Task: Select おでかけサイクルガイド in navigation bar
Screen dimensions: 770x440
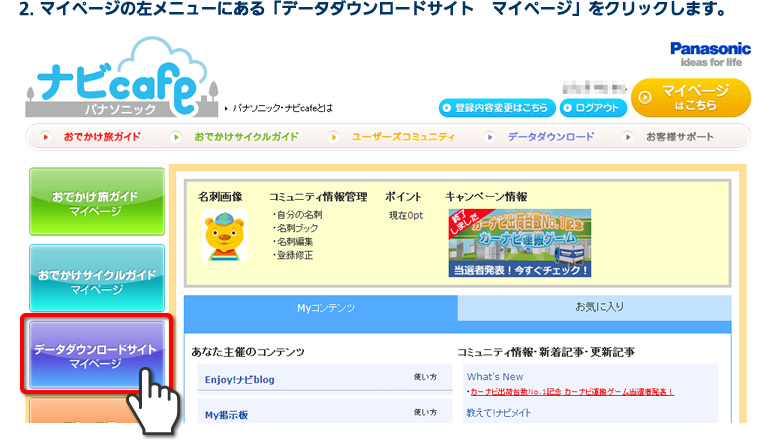Action: pyautogui.click(x=246, y=137)
